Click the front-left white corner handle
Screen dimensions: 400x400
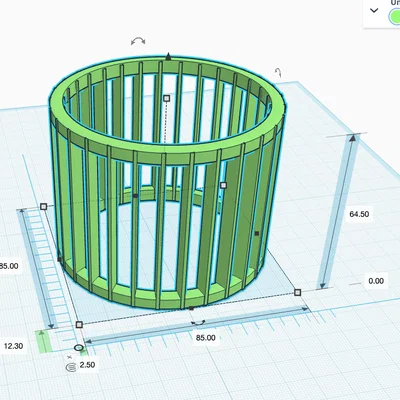click(79, 324)
